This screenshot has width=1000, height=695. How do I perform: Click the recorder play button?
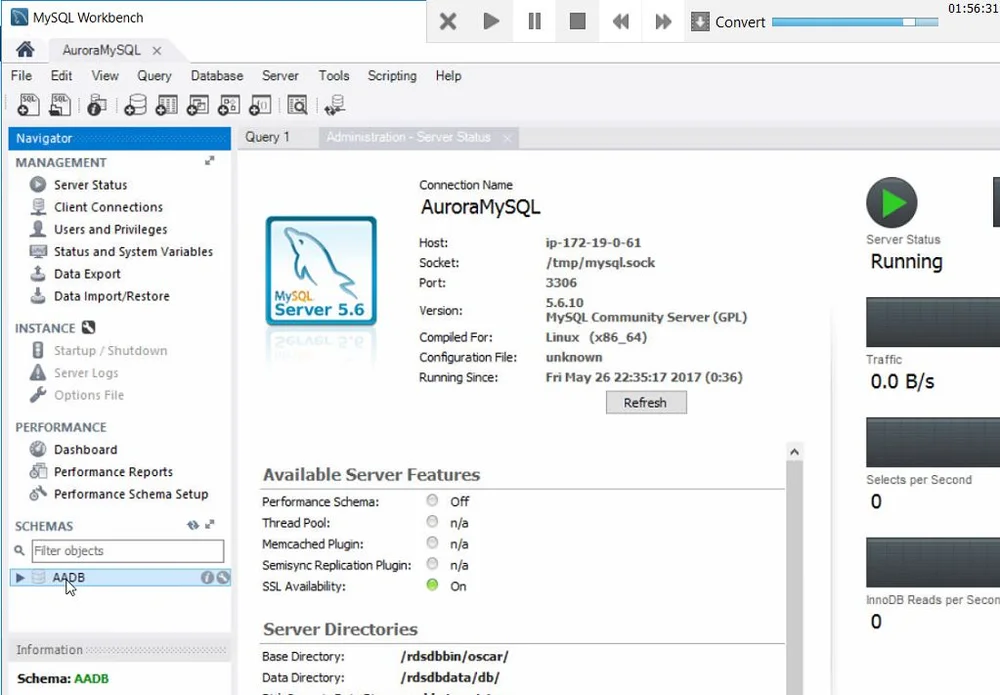tap(491, 21)
